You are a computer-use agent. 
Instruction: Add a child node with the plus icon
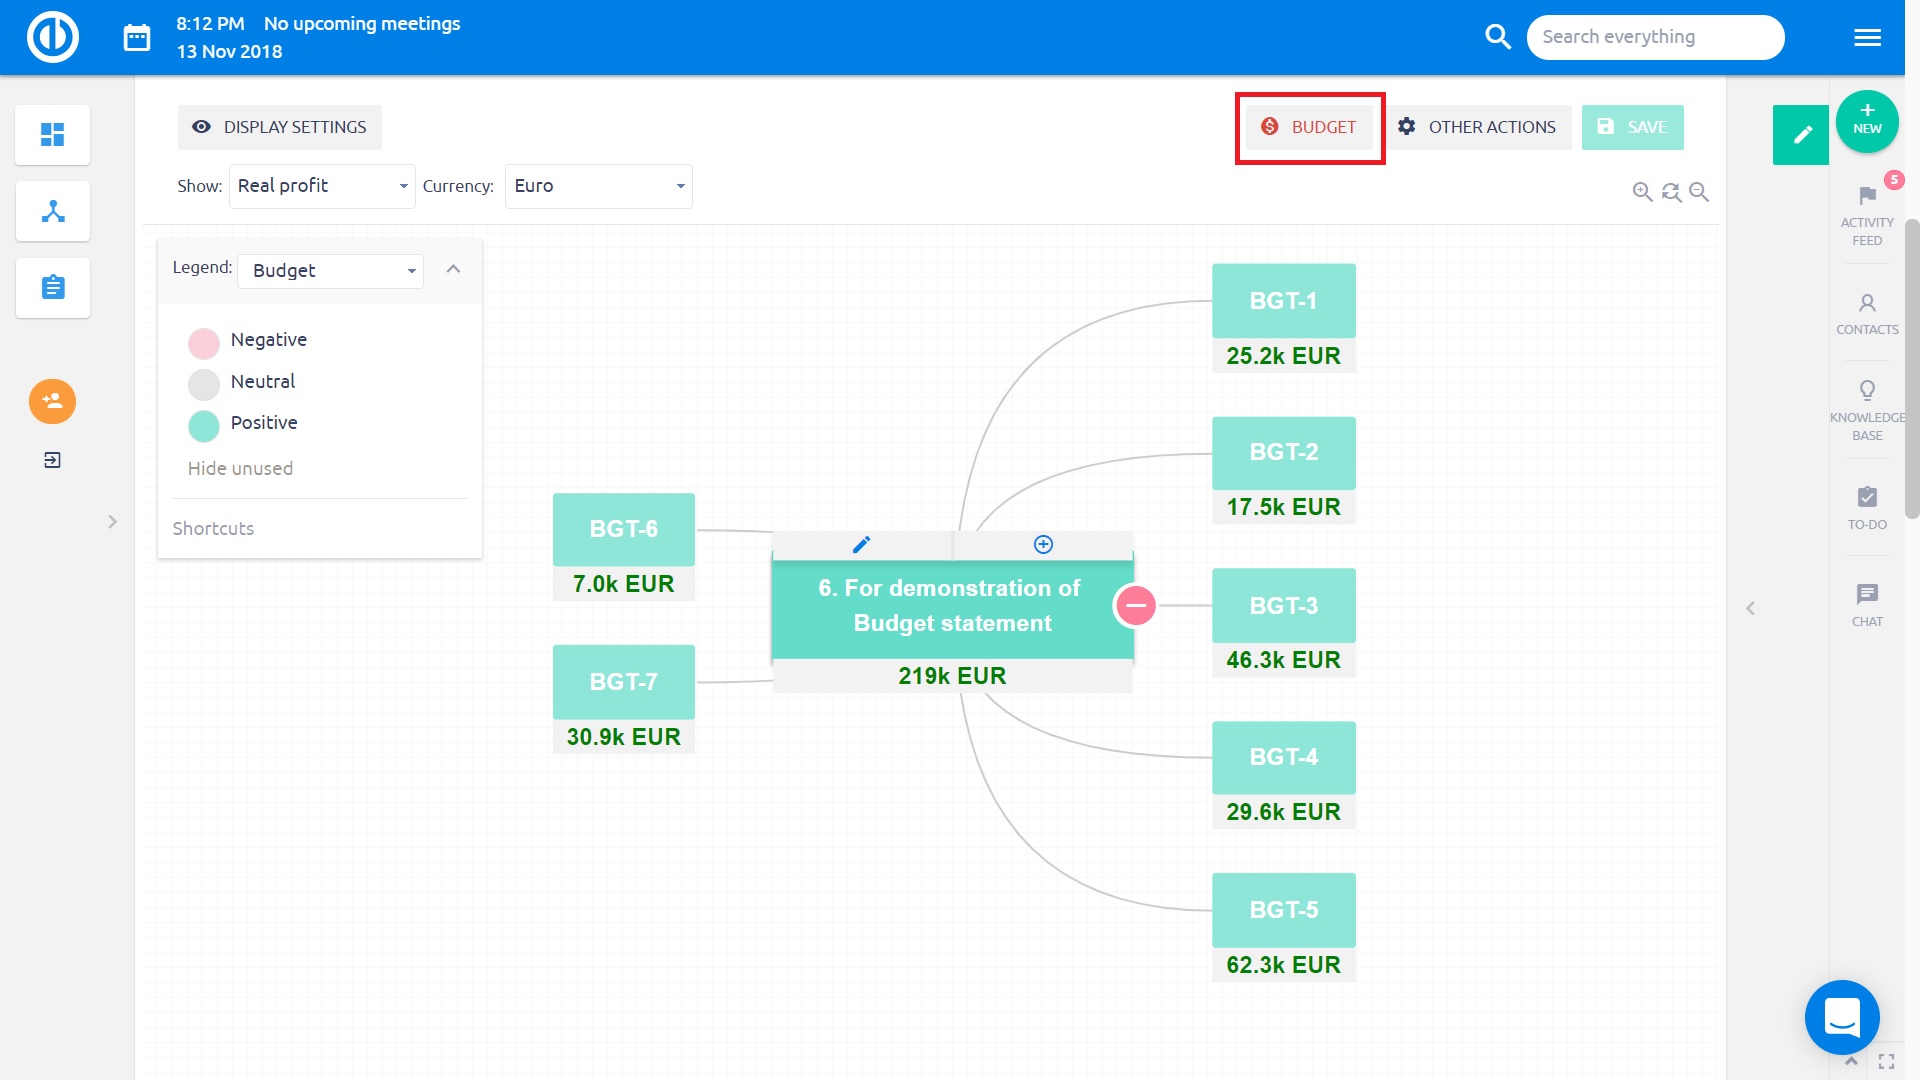(1043, 545)
